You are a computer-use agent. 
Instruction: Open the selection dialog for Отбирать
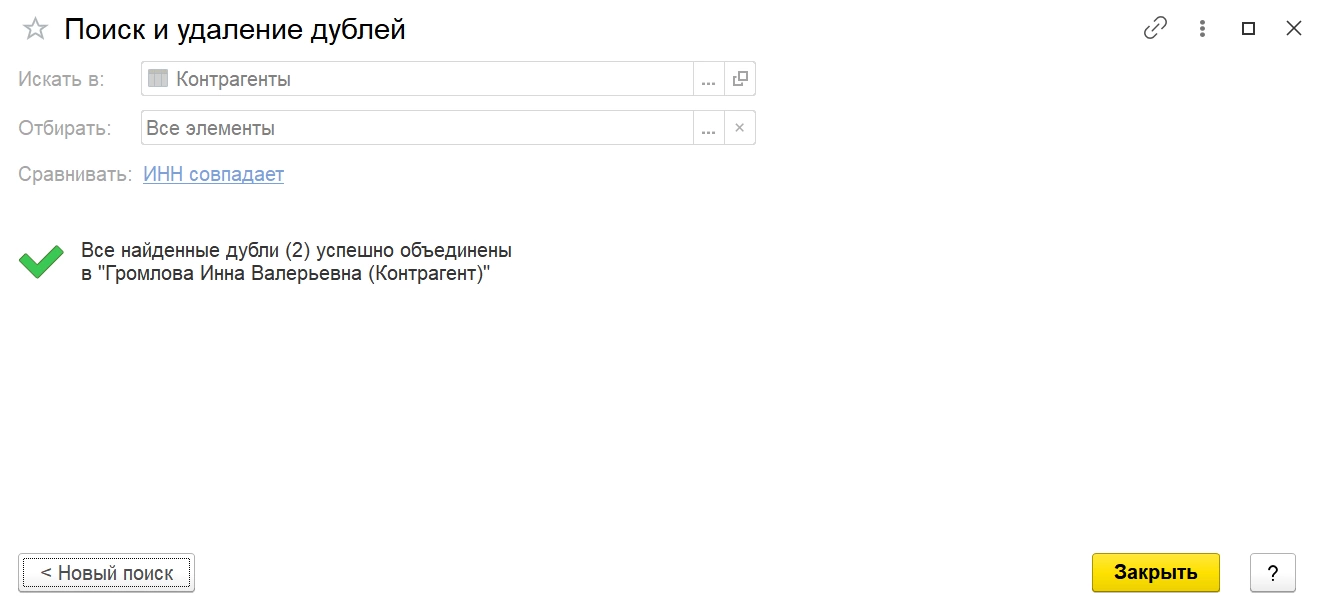tap(708, 128)
